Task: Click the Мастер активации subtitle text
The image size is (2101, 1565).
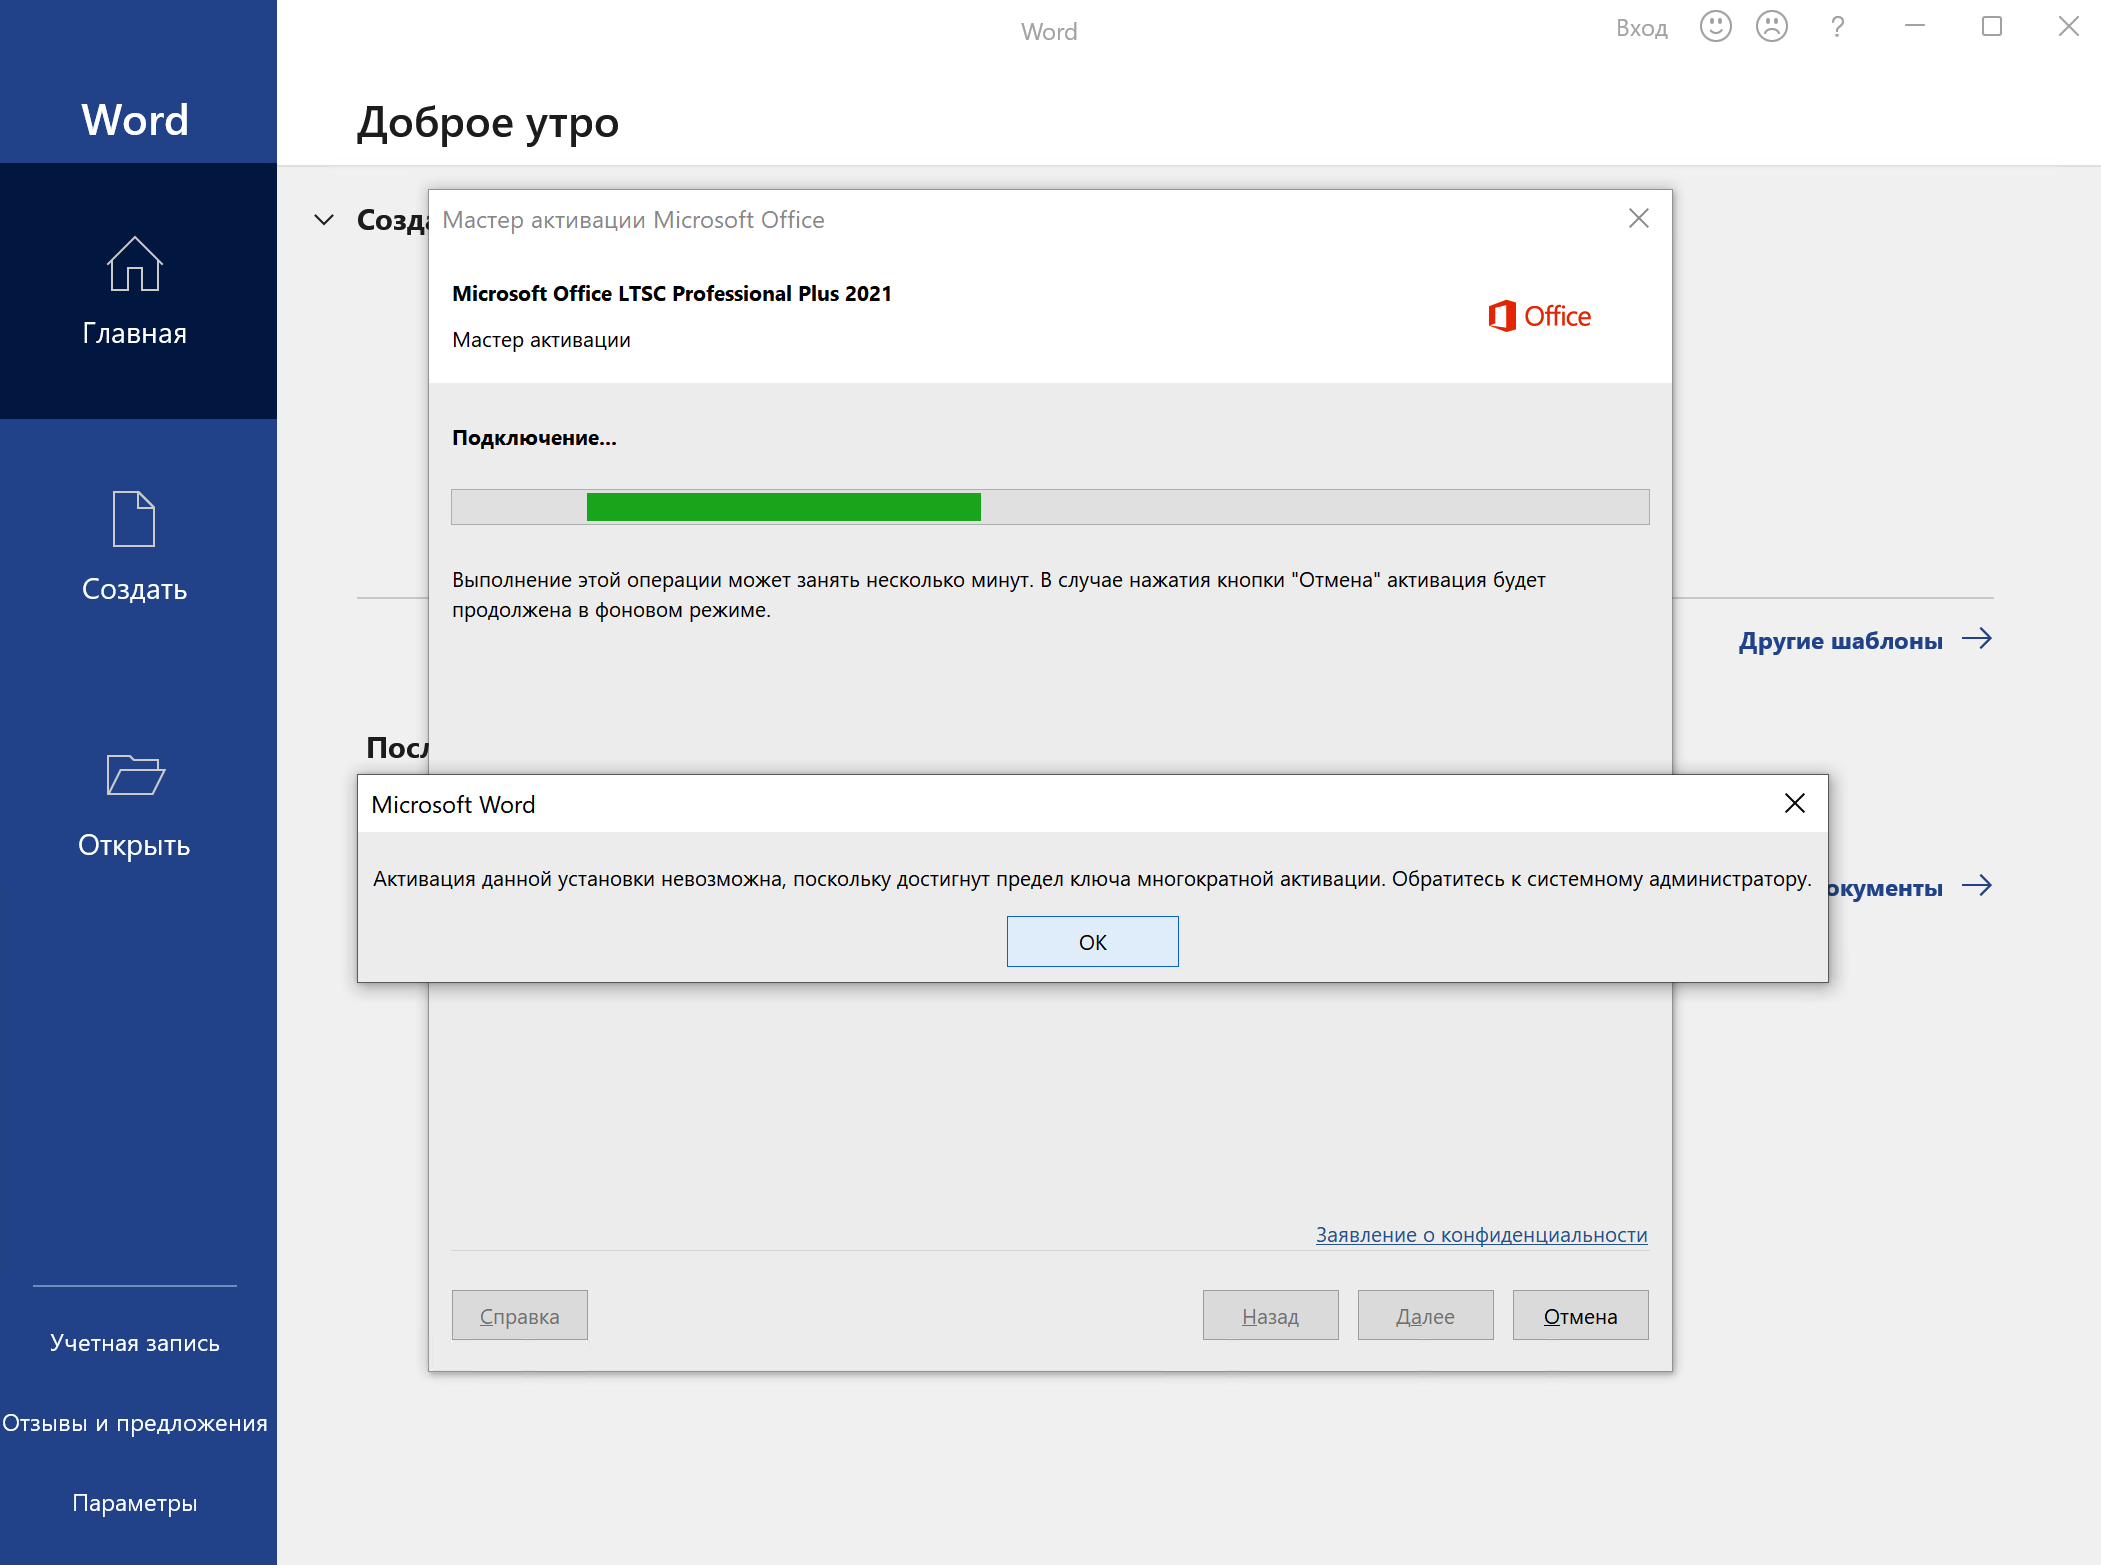Action: click(542, 340)
